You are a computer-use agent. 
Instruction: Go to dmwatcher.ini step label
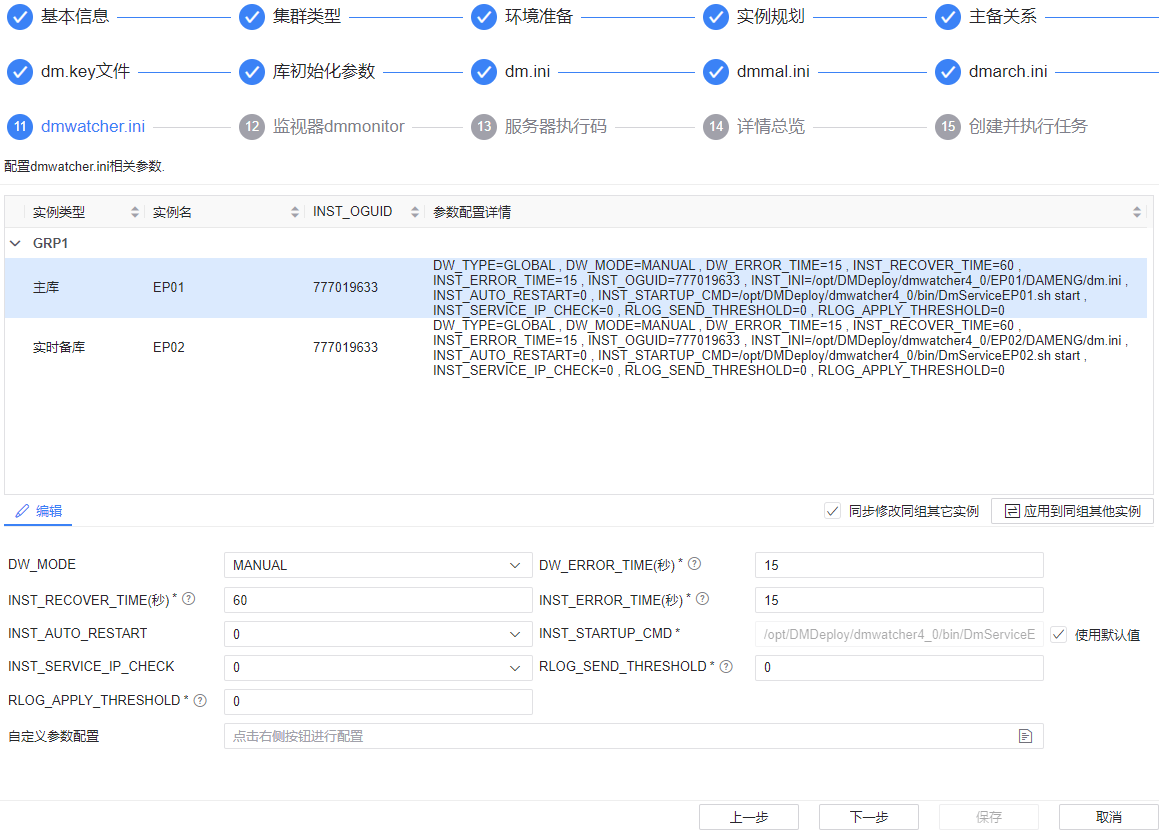click(x=93, y=127)
